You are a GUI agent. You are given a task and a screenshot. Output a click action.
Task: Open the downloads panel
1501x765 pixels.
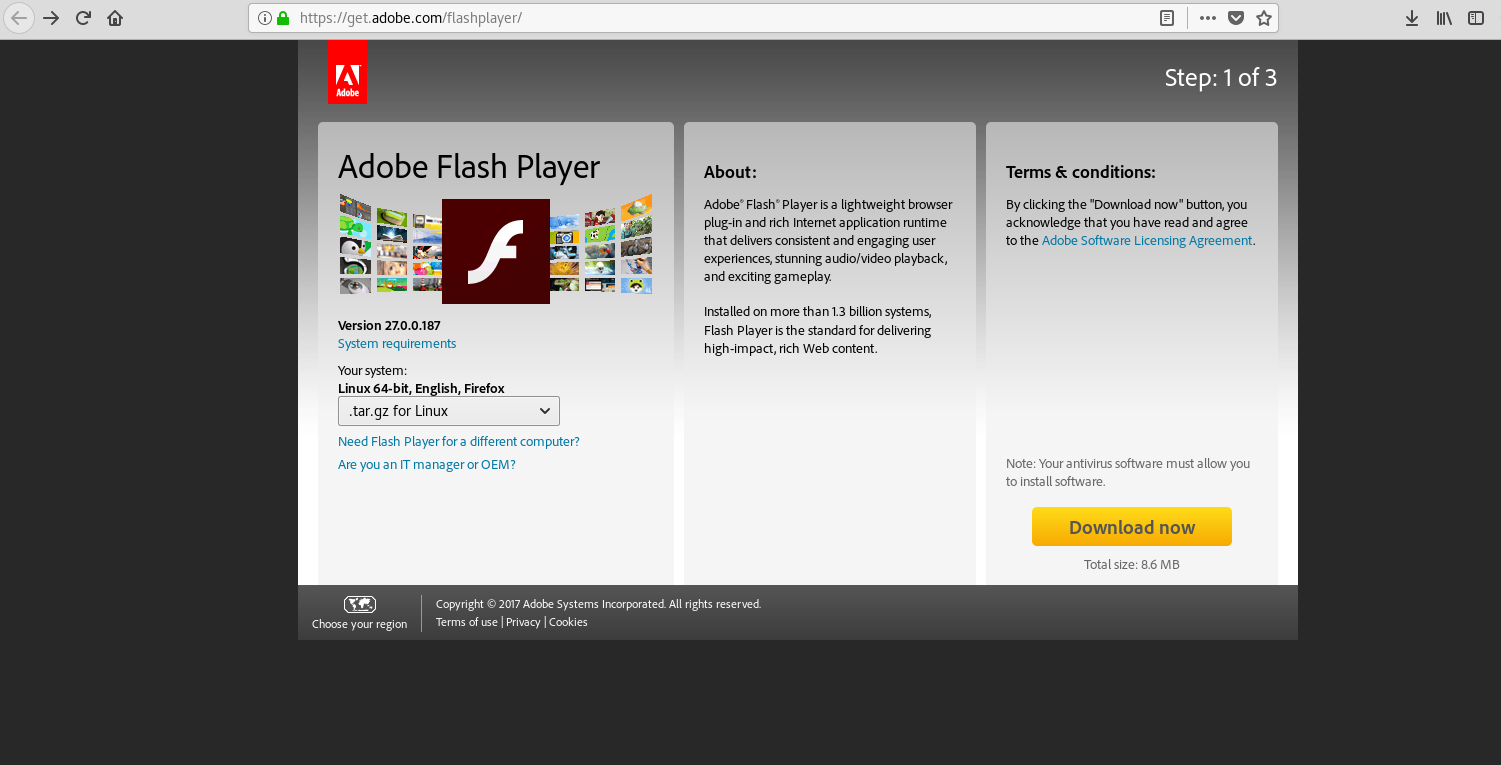click(x=1412, y=18)
